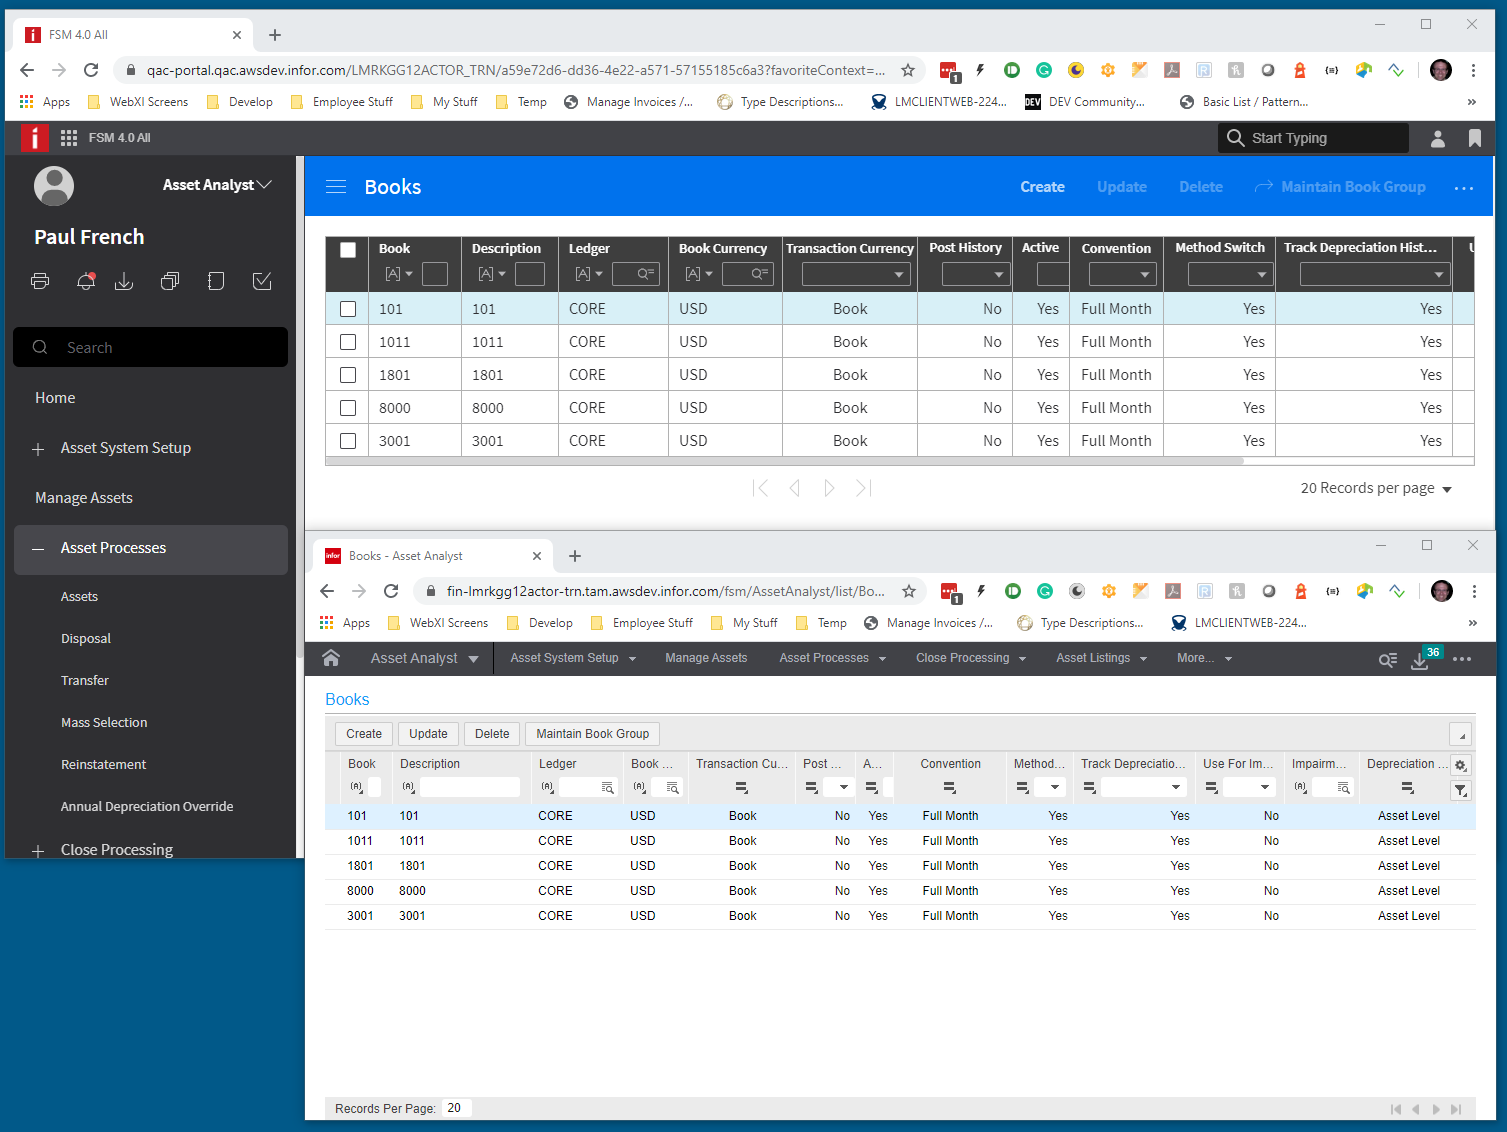Toggle the select-all checkbox in Books header
The width and height of the screenshot is (1507, 1132).
[348, 250]
